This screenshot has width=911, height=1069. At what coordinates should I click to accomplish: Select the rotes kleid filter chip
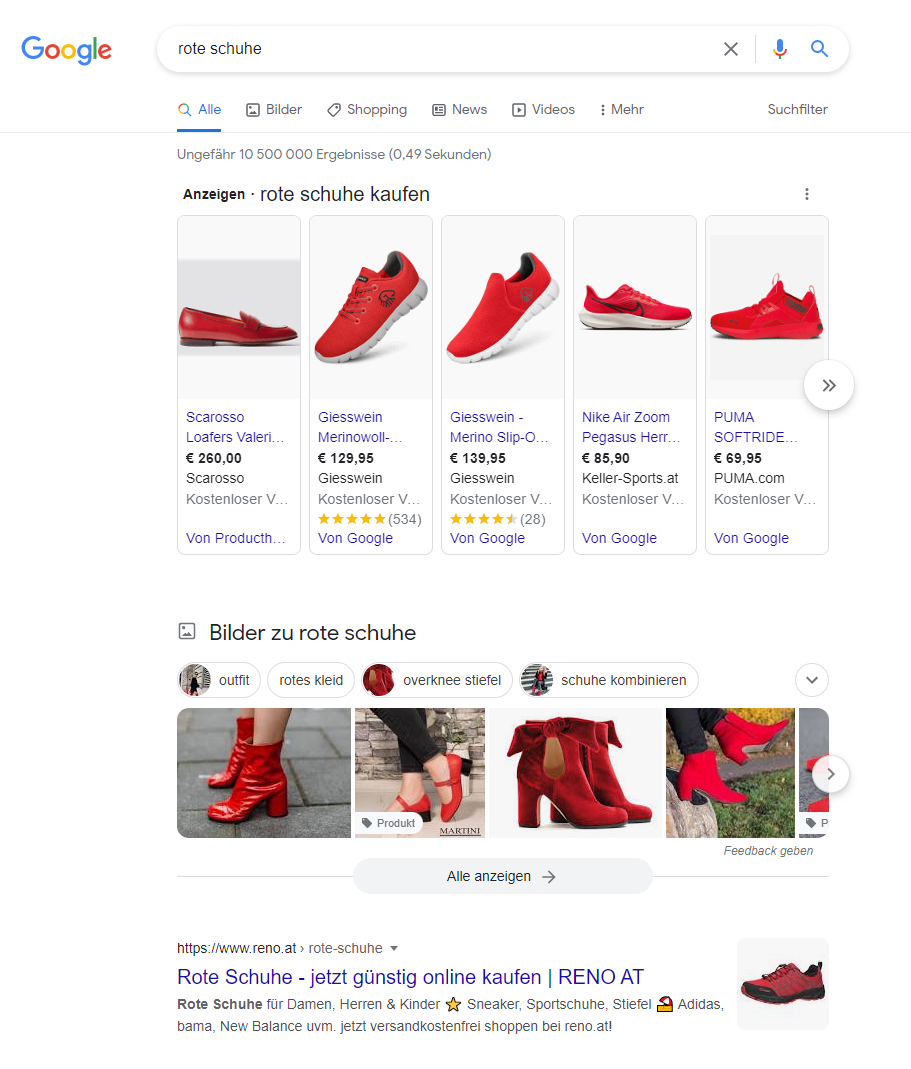311,680
